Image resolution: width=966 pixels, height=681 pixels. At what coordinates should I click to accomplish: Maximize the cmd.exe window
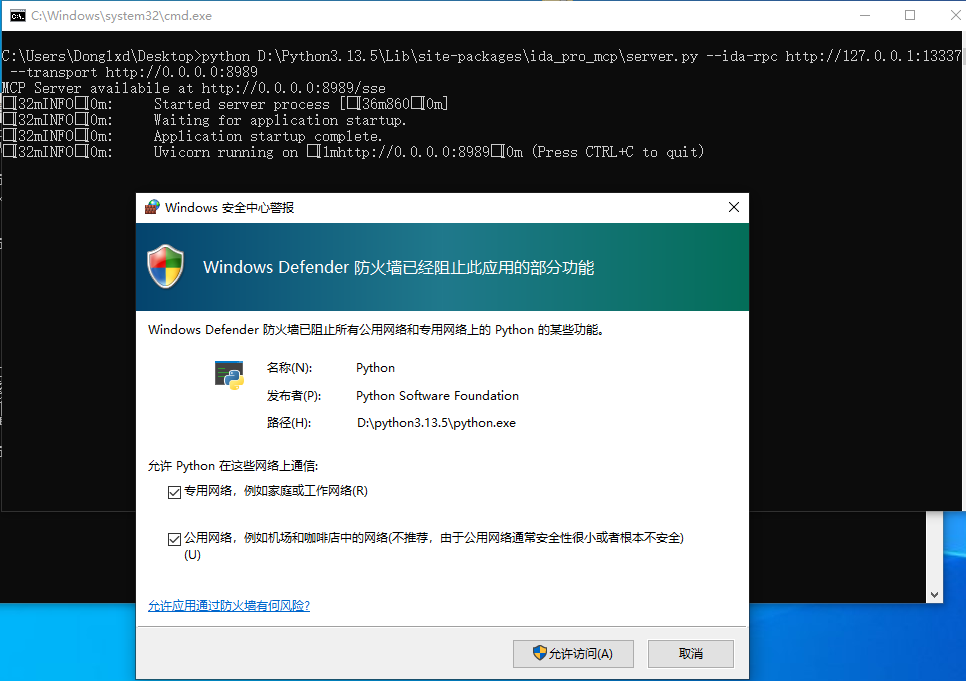coord(910,15)
